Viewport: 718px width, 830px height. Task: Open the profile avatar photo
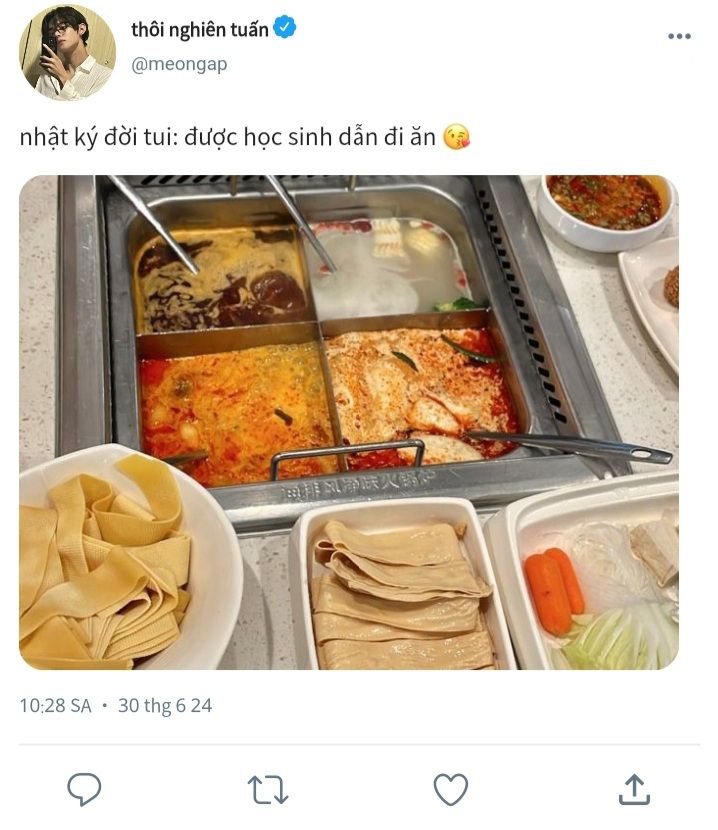(x=67, y=52)
